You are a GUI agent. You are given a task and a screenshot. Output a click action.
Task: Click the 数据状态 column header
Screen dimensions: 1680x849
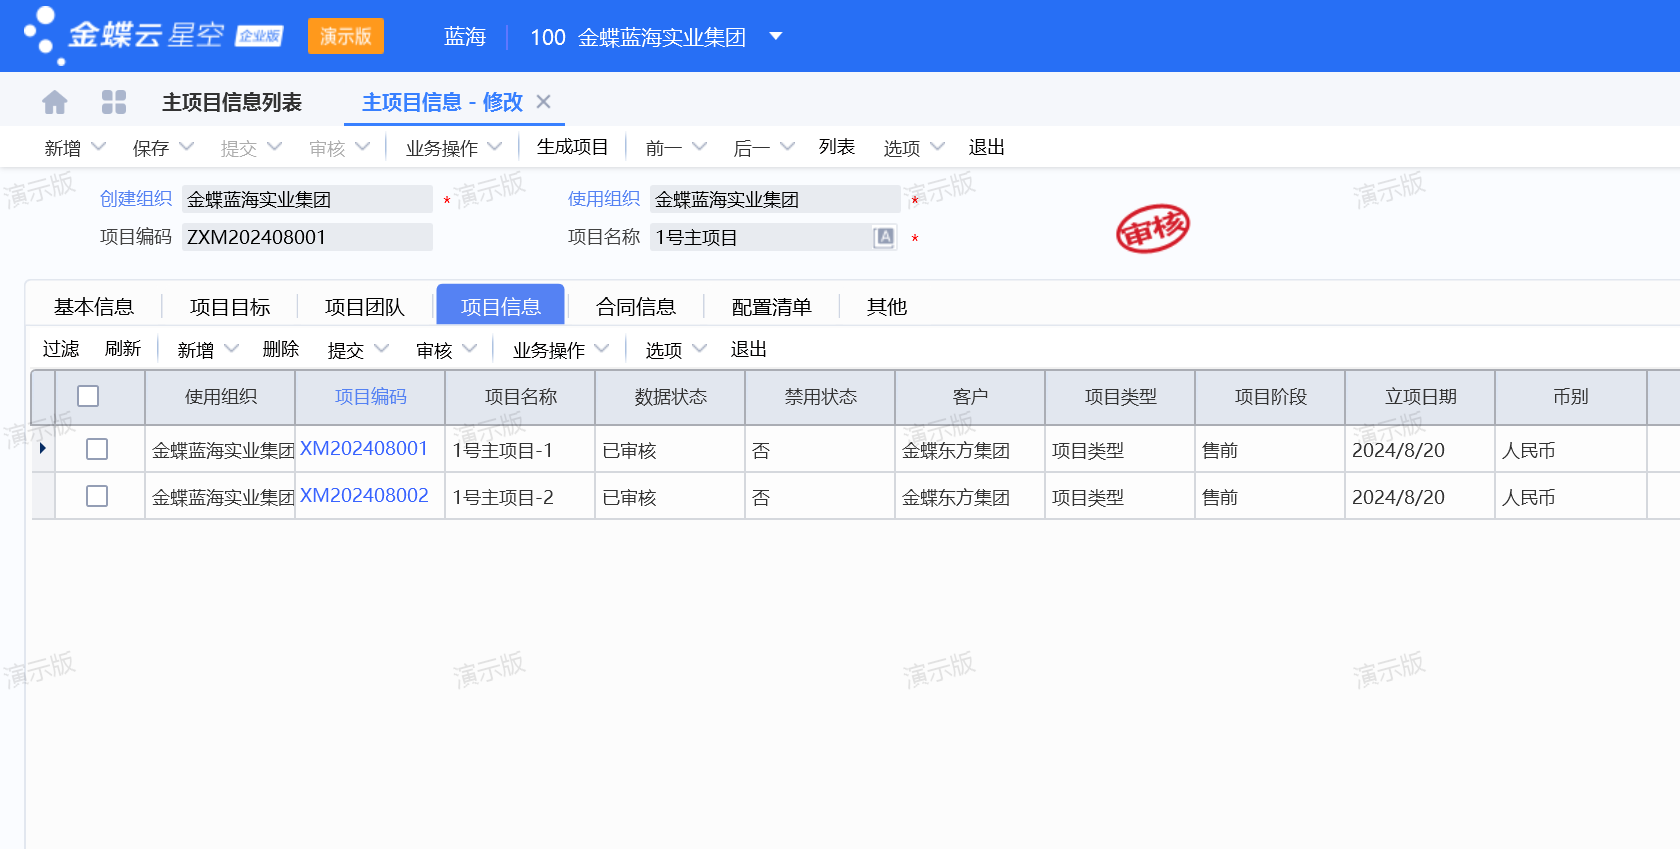click(x=671, y=397)
